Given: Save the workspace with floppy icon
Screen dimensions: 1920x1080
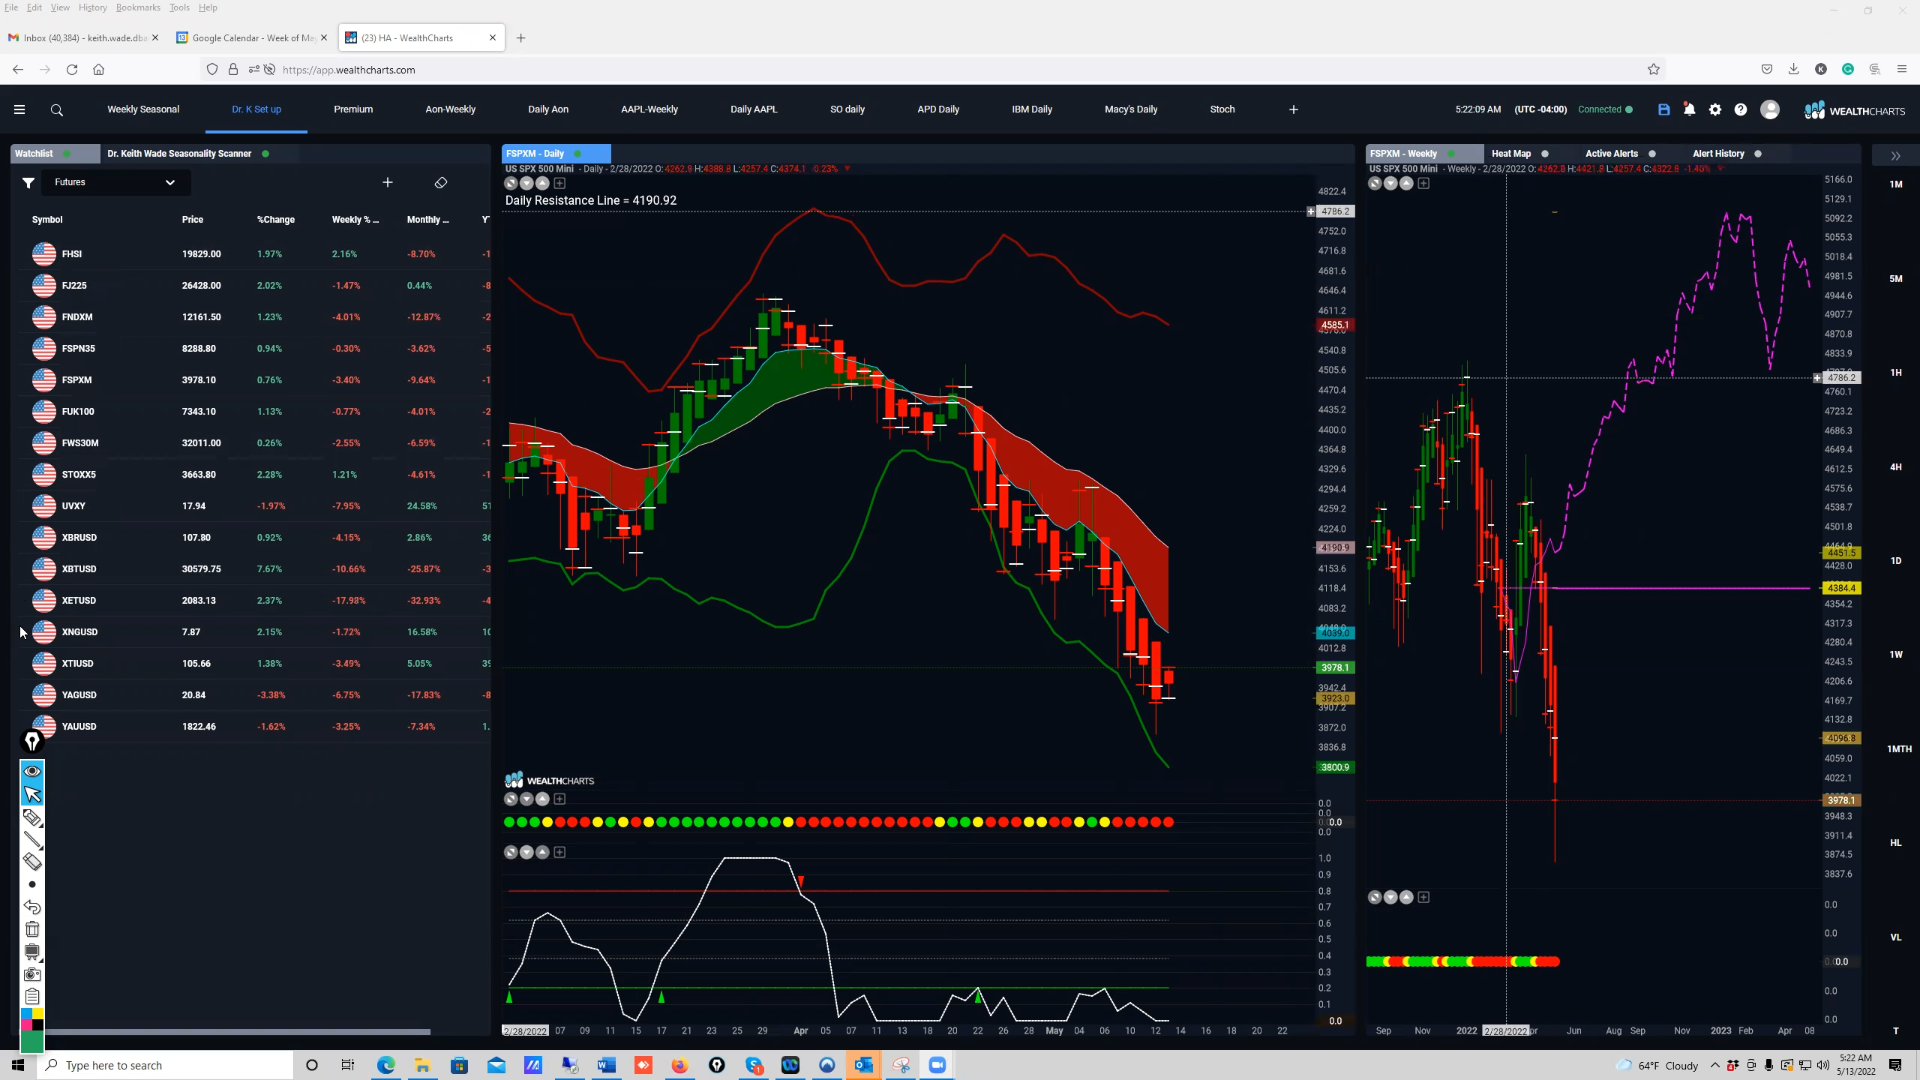Looking at the screenshot, I should [x=1664, y=110].
